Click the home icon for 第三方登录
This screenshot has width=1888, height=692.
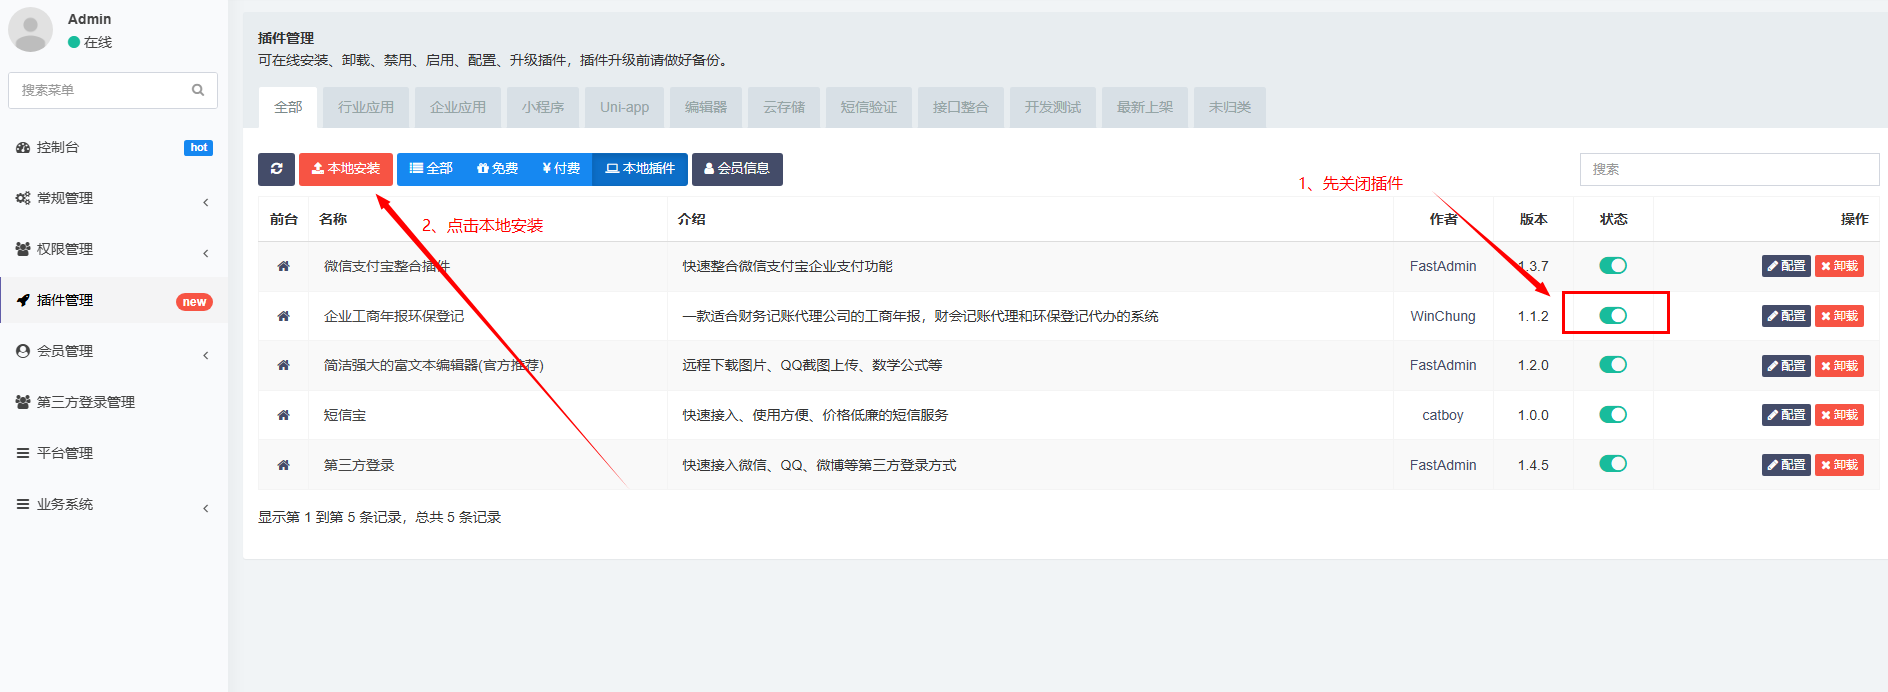[284, 465]
